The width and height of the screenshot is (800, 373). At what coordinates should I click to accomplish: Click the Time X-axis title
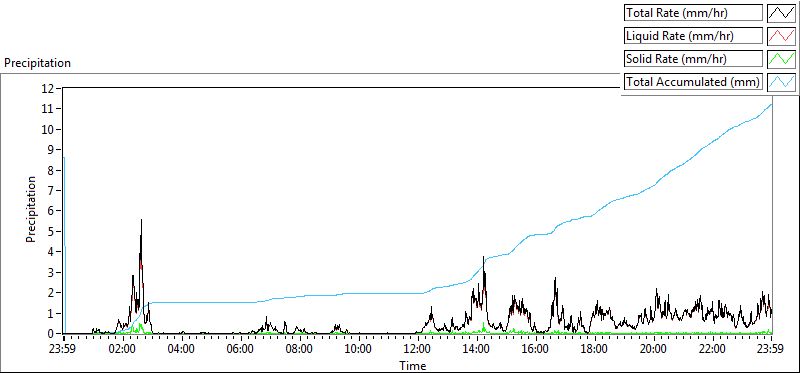412,365
